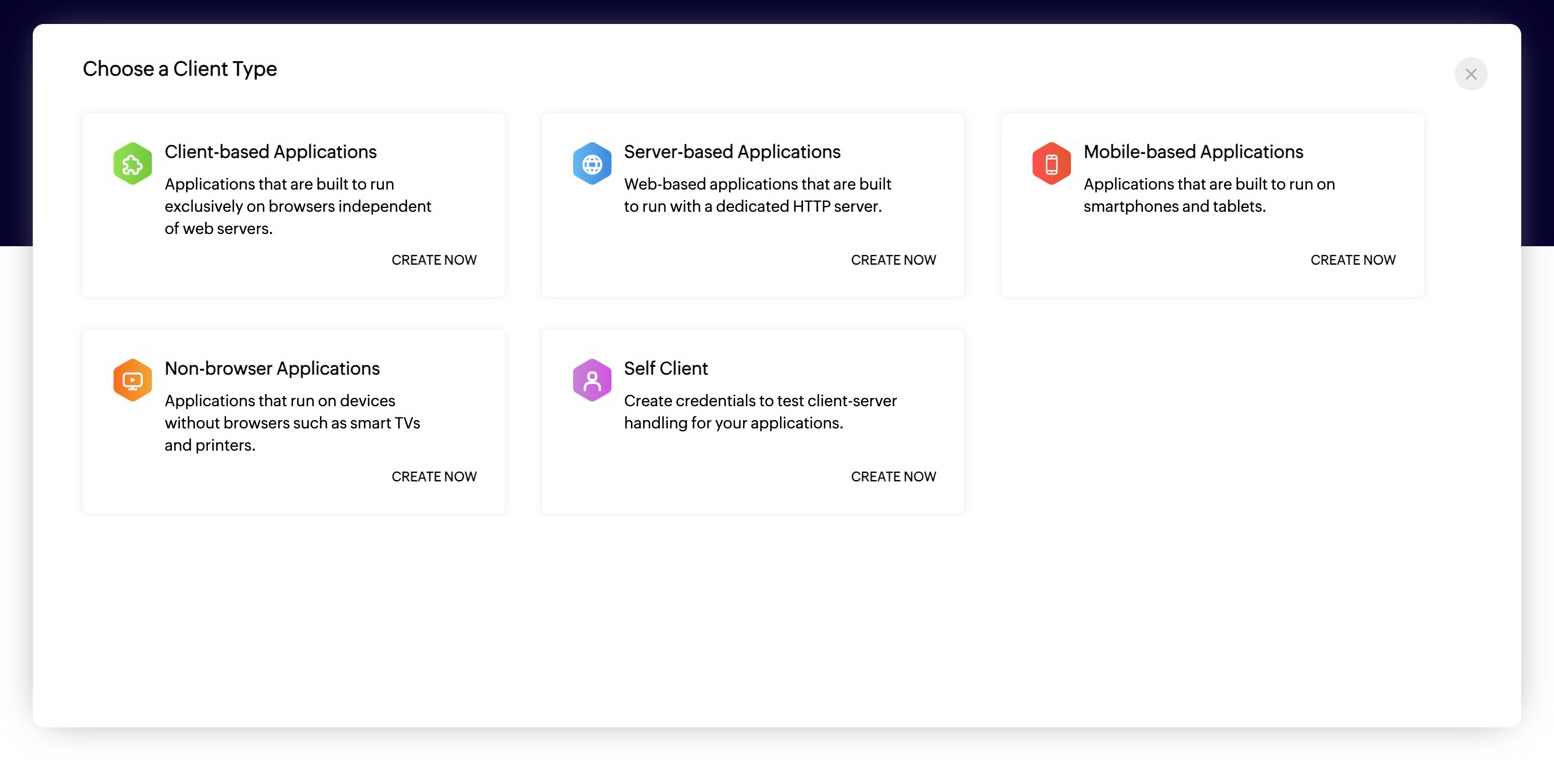Select the Server-based Applications title
This screenshot has height=760, width=1554.
[732, 152]
